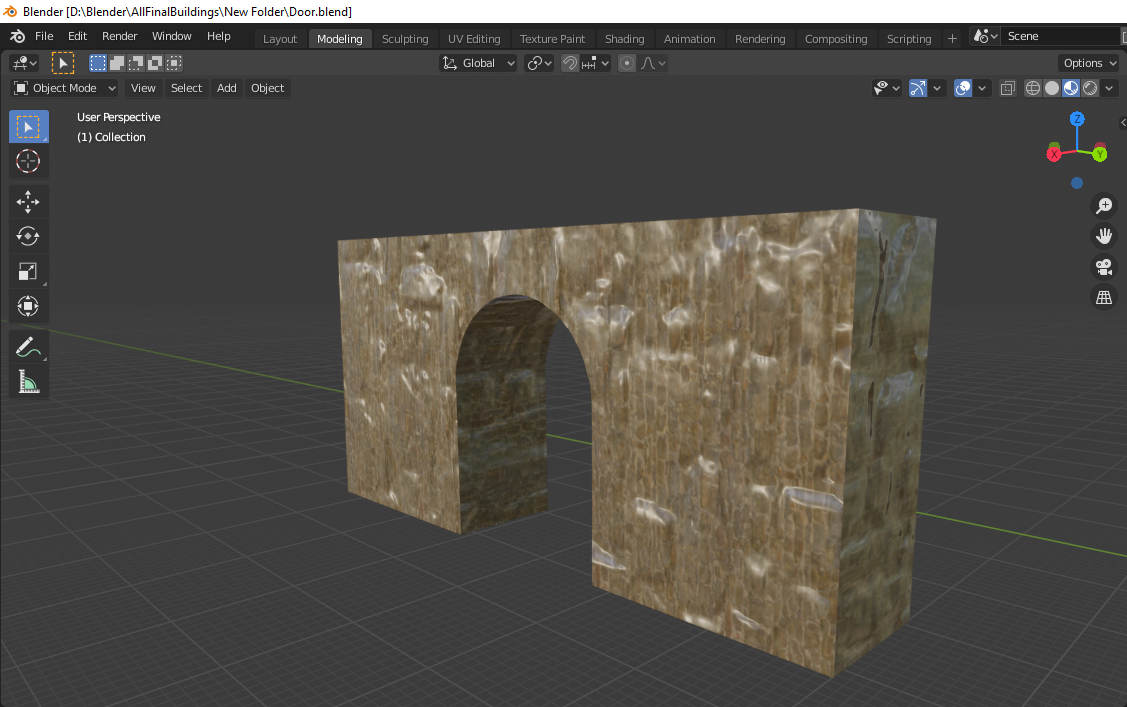Open the Window menu
The height and width of the screenshot is (707, 1127).
pos(171,36)
